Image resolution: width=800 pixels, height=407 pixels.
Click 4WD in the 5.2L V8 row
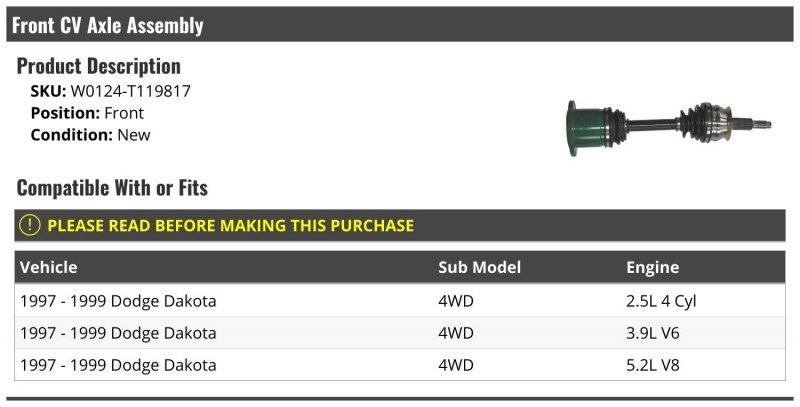(457, 364)
